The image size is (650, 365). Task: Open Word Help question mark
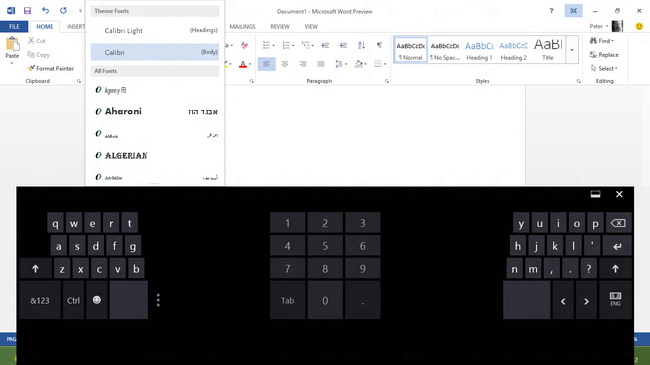click(551, 11)
